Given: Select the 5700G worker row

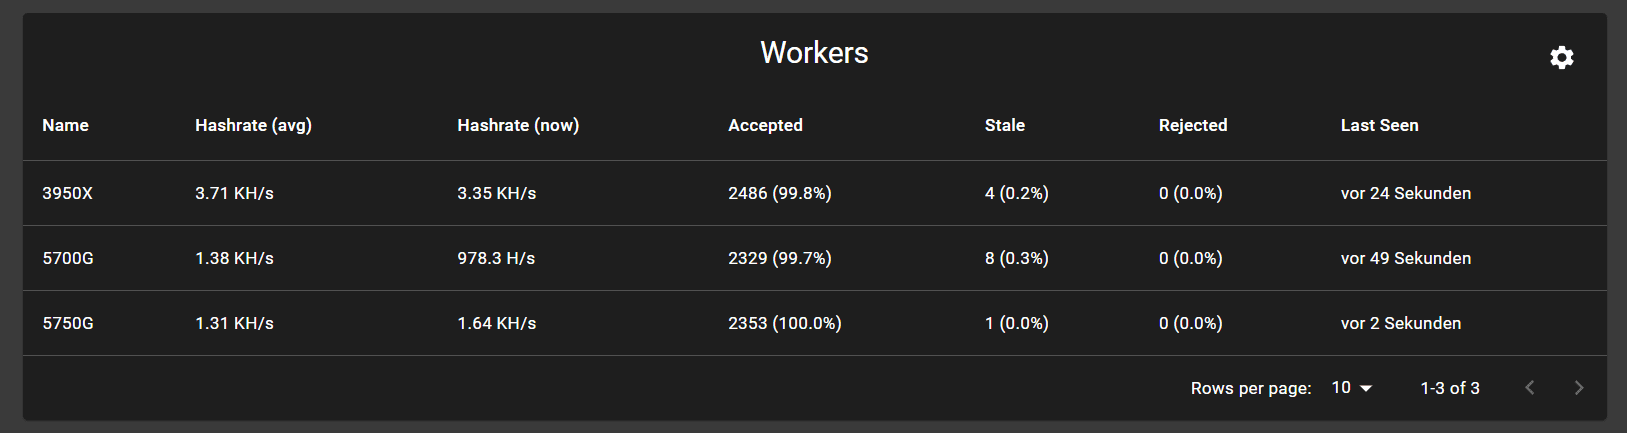Looking at the screenshot, I should tap(68, 258).
